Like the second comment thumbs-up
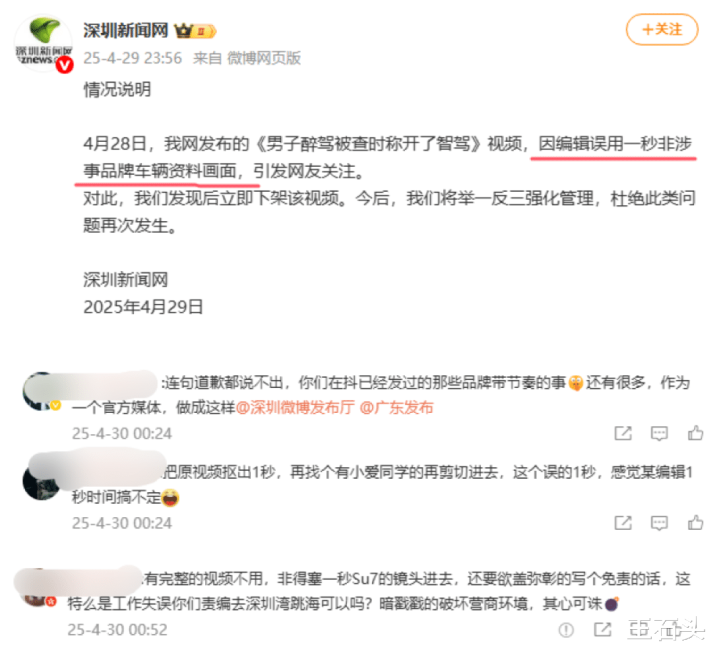 pos(695,522)
